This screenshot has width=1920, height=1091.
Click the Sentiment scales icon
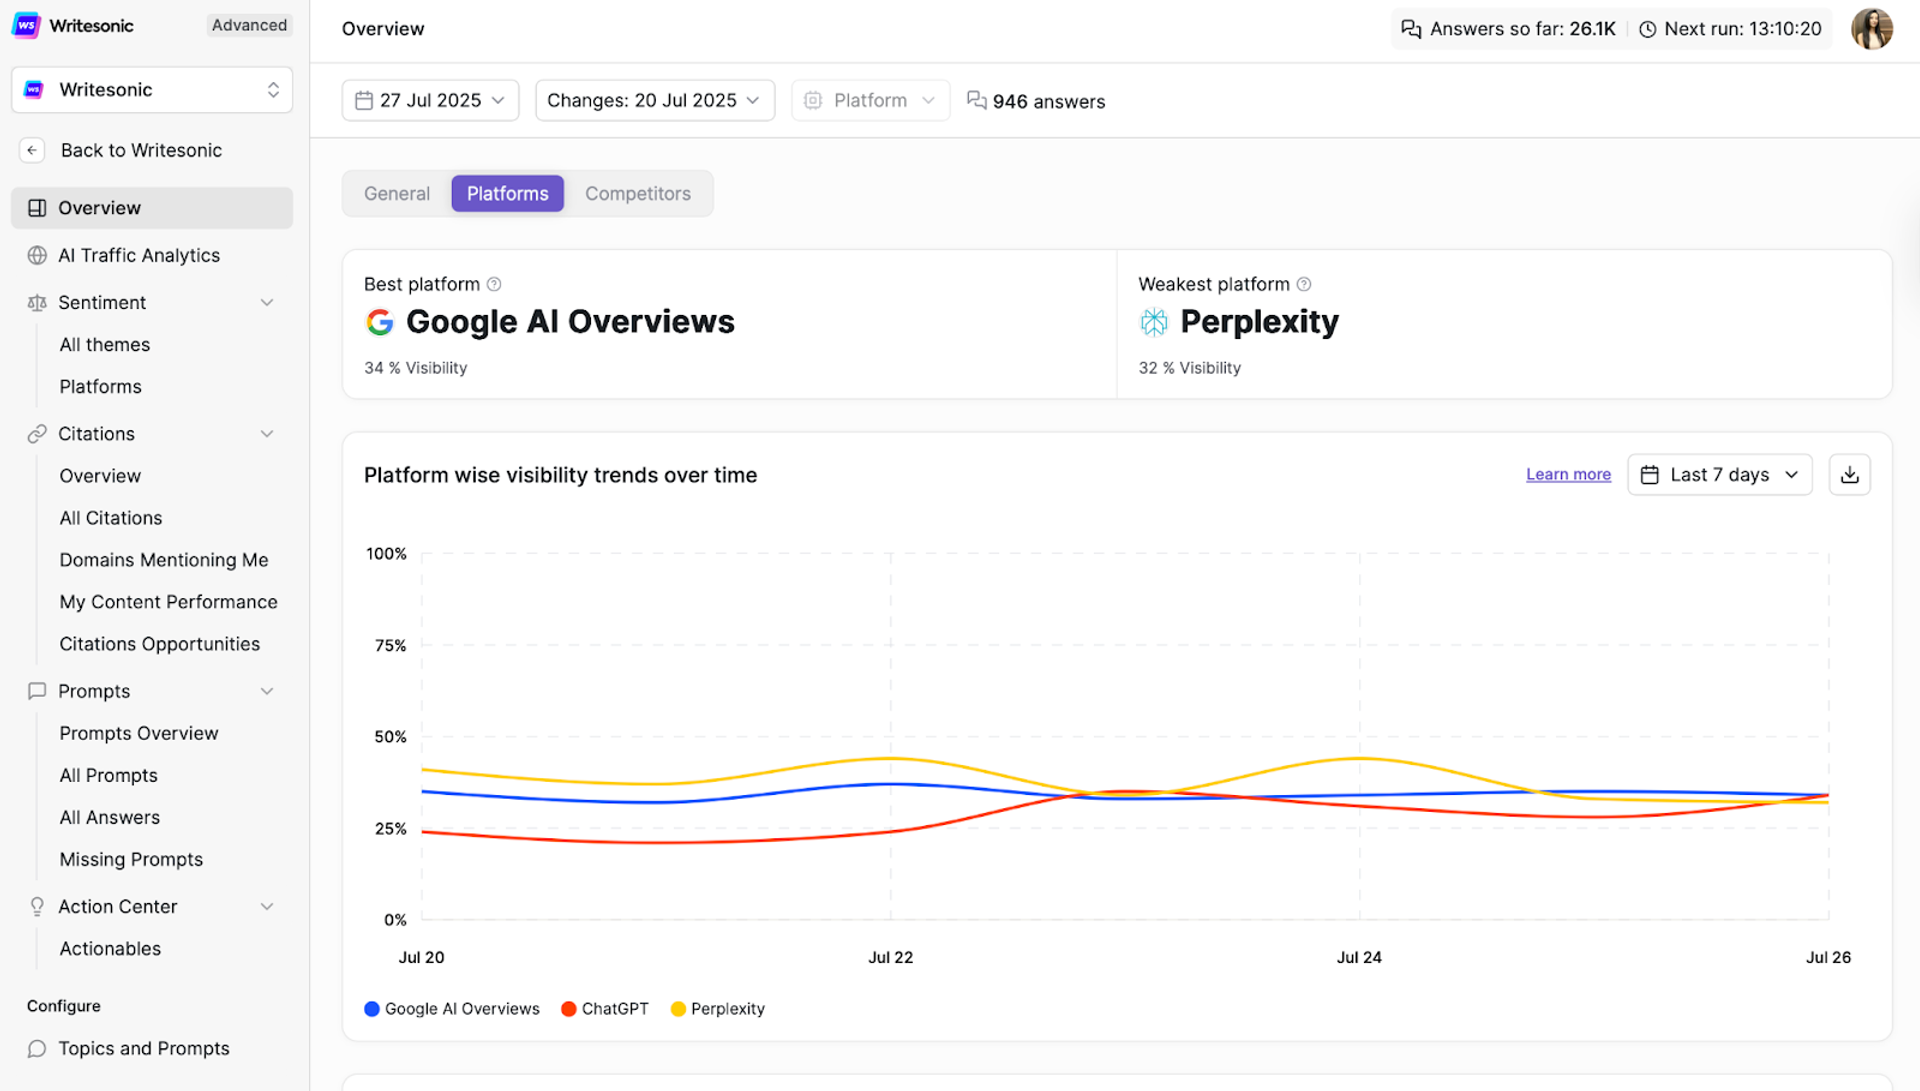tap(37, 302)
